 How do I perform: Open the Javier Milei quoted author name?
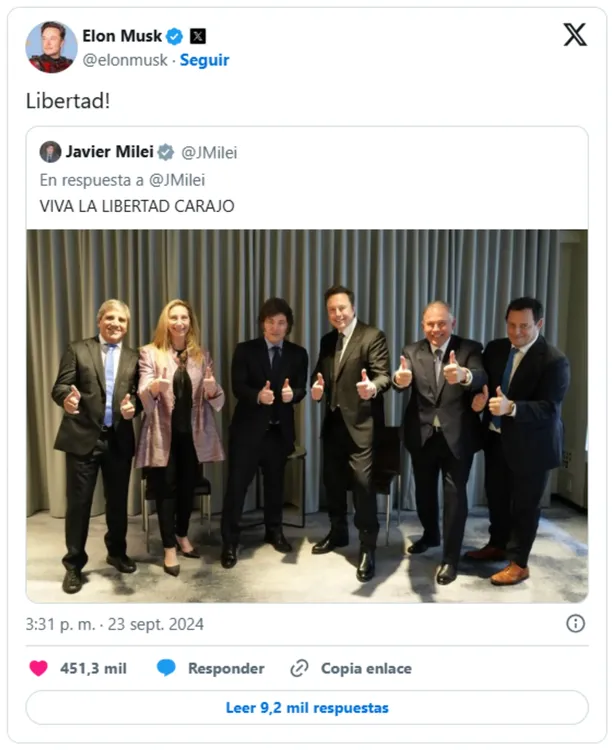110,152
